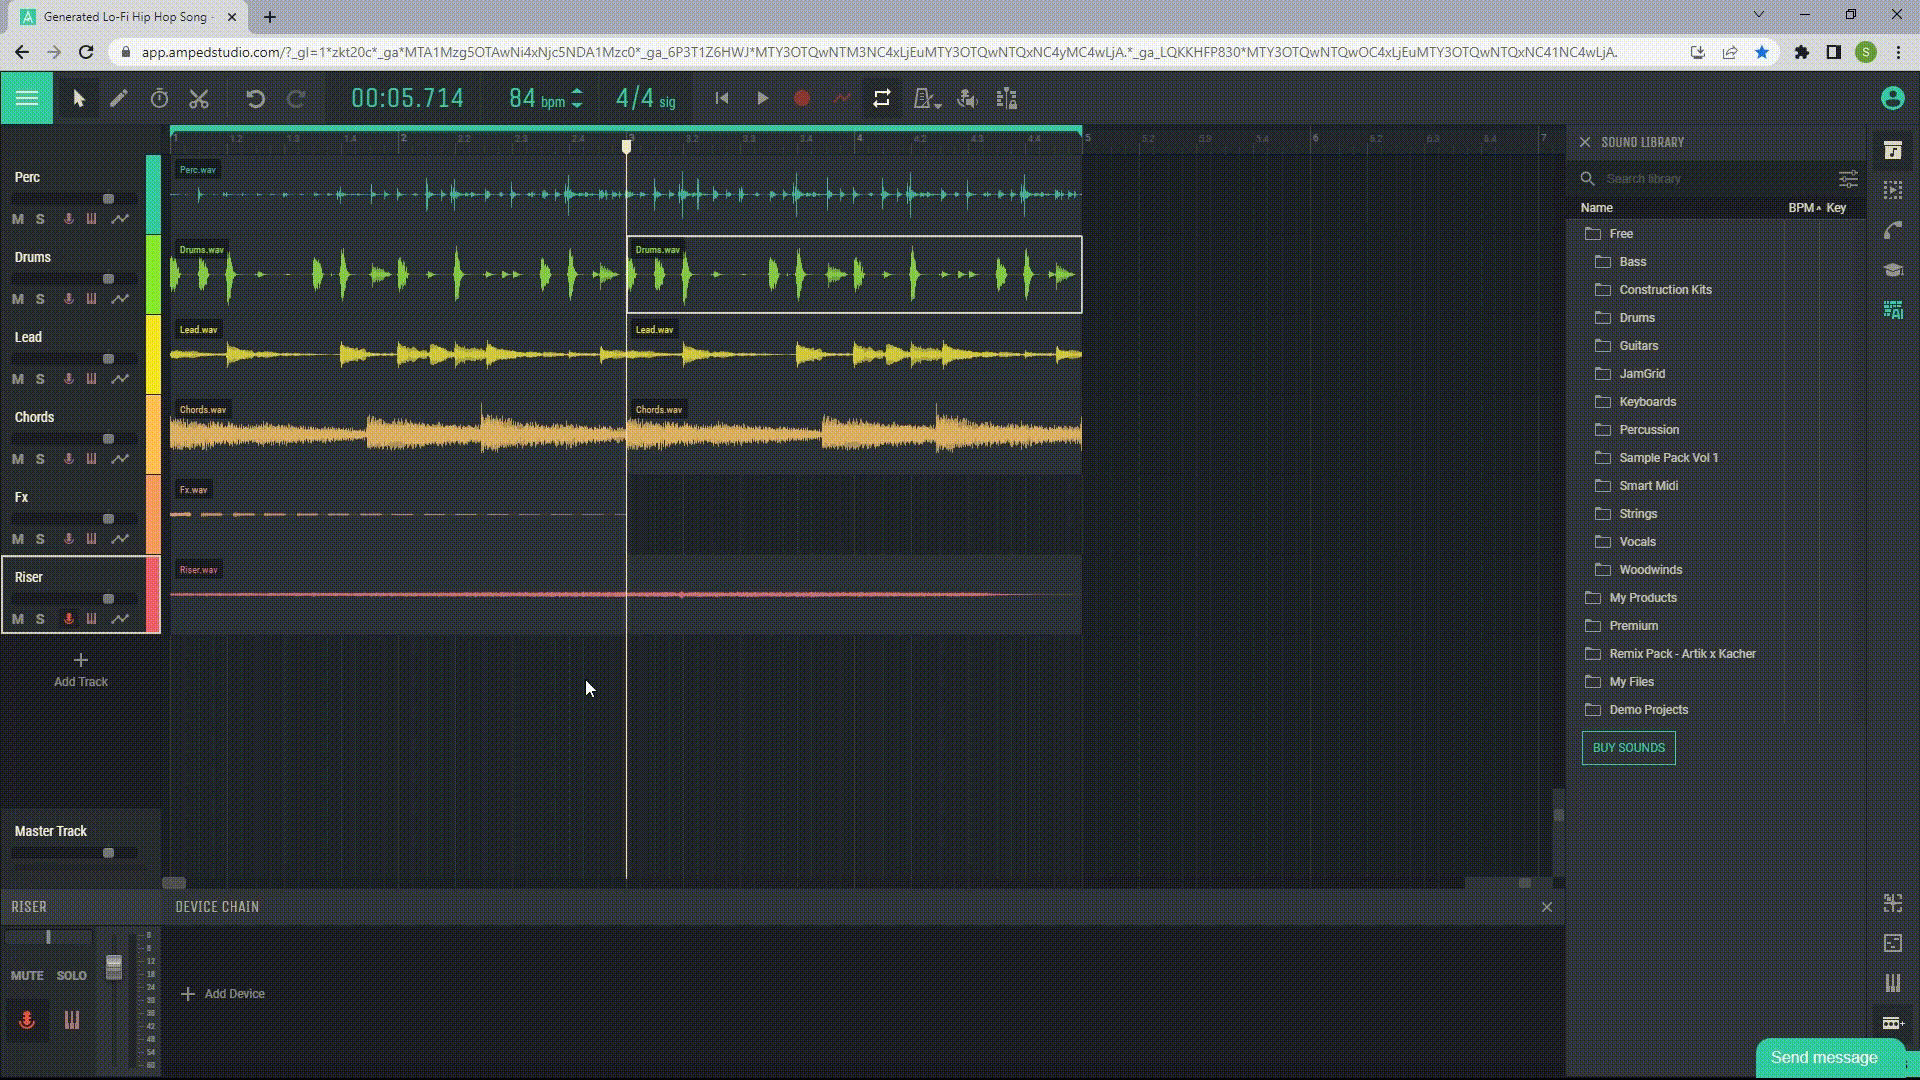
Task: Select the Smart Quantize icon in toolbar
Action: tap(1007, 99)
